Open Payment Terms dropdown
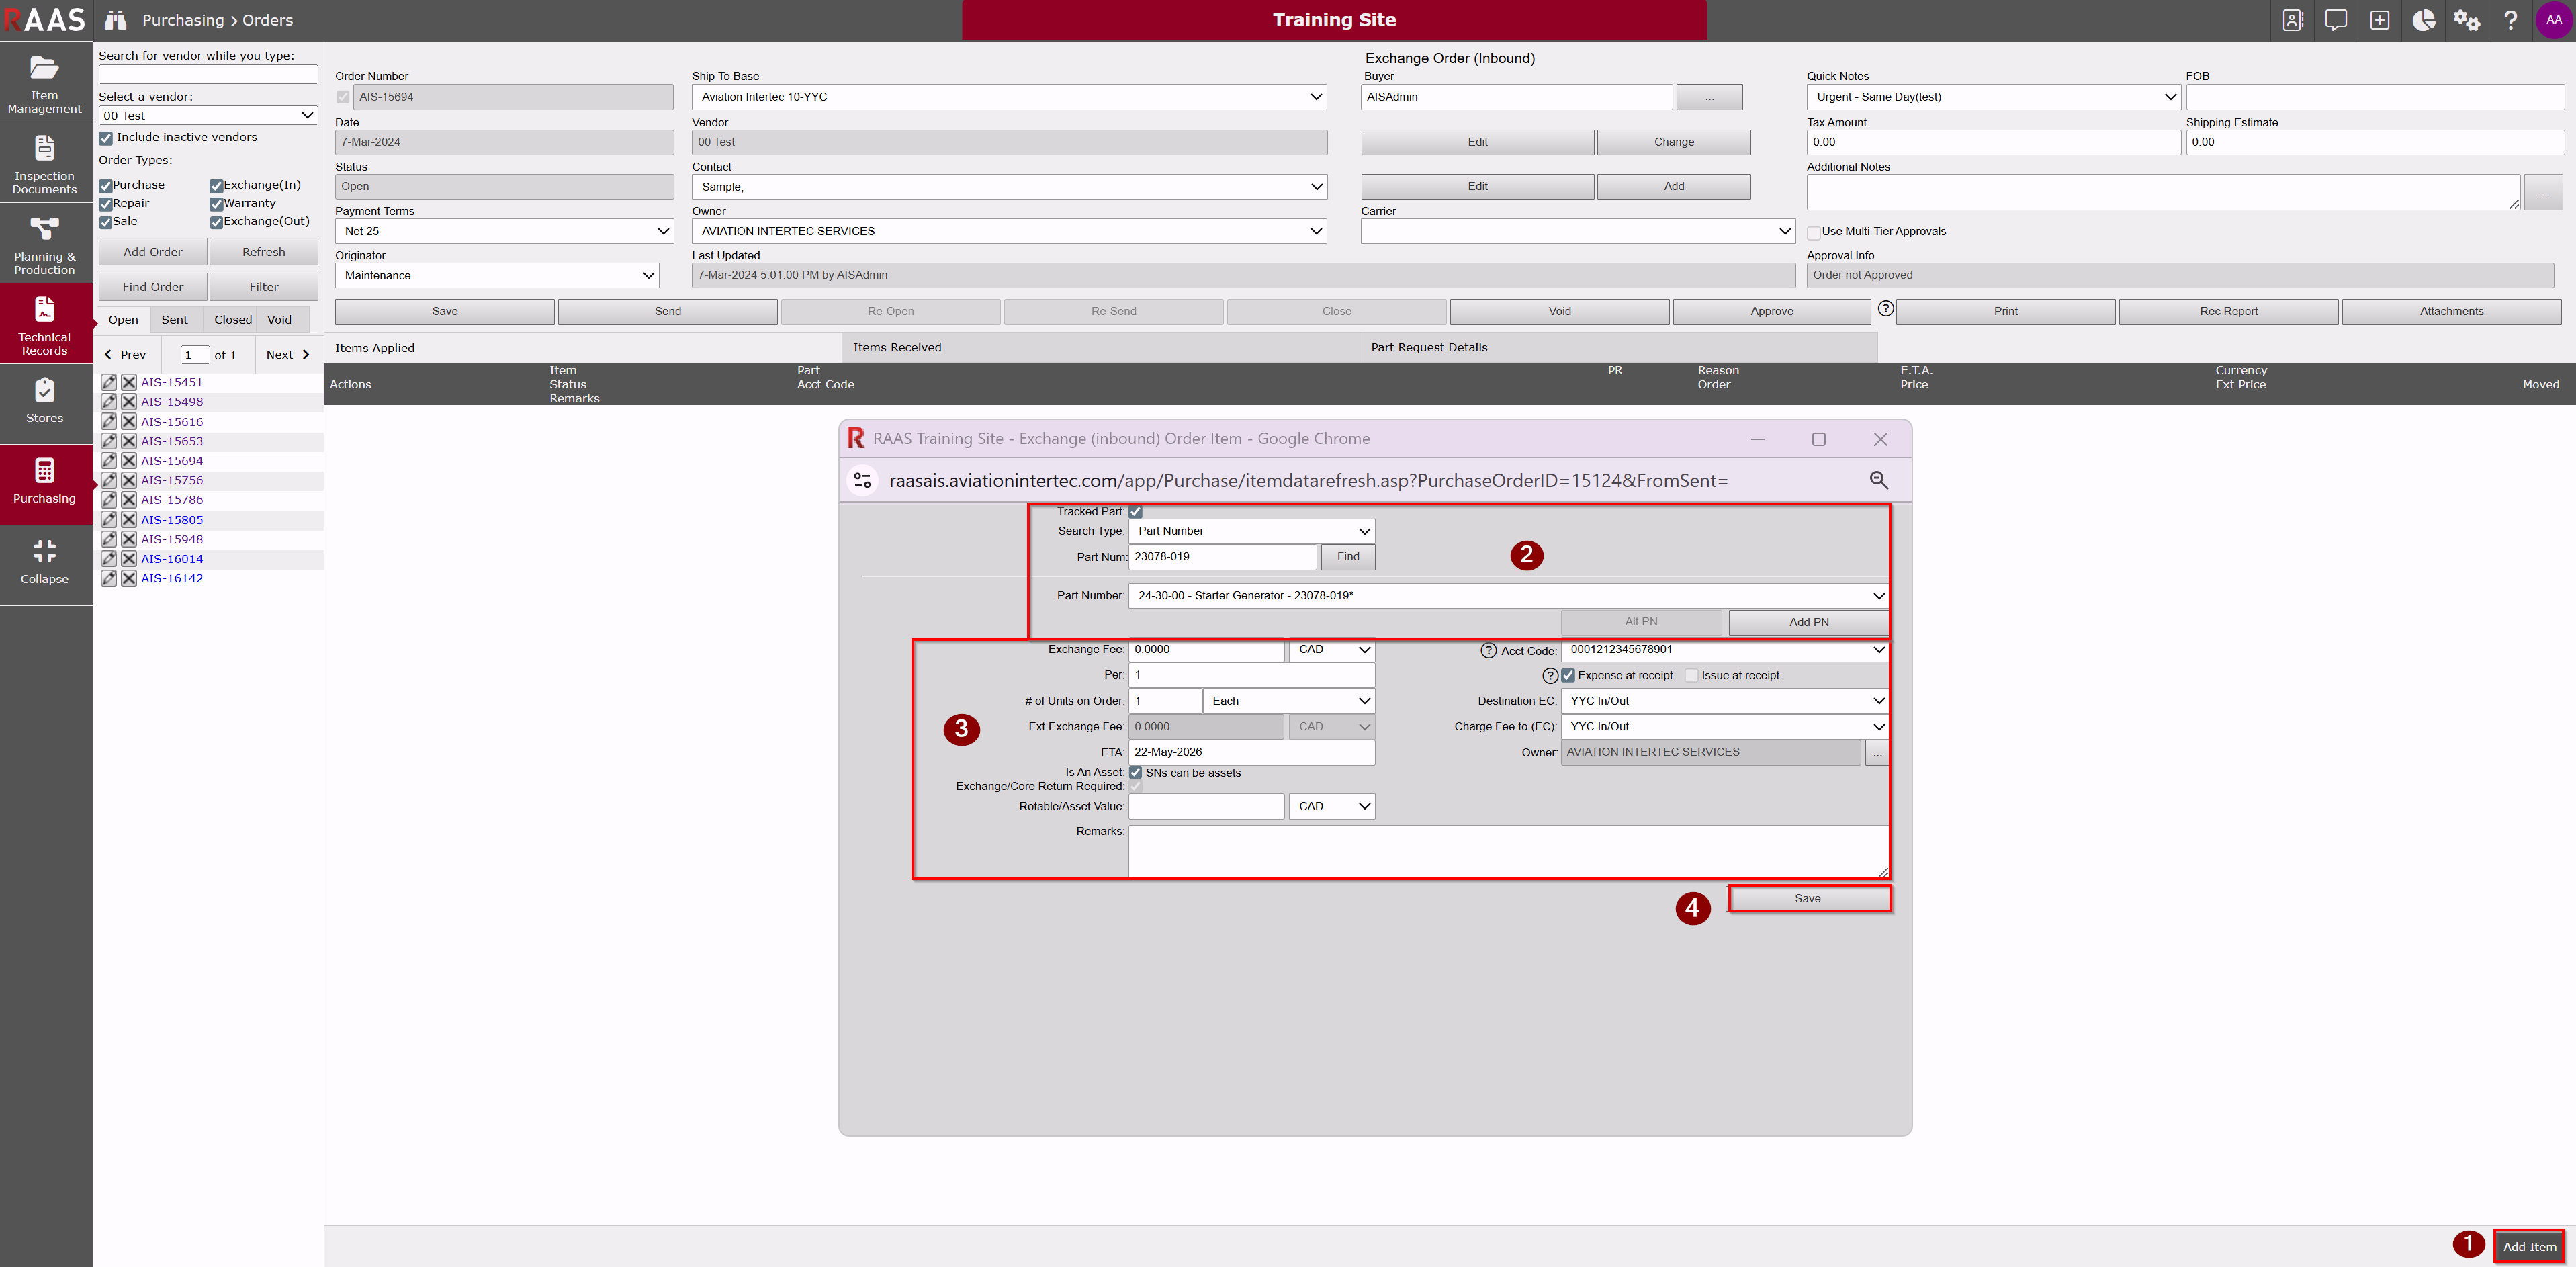The image size is (2576, 1267). [504, 231]
